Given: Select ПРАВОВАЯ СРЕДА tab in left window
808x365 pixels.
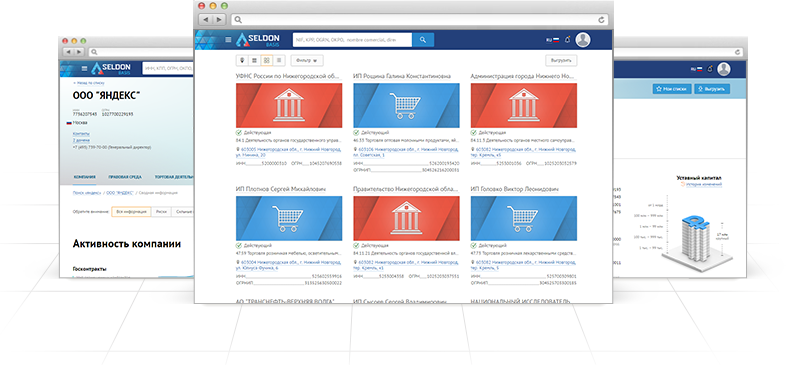Looking at the screenshot, I should coord(125,177).
